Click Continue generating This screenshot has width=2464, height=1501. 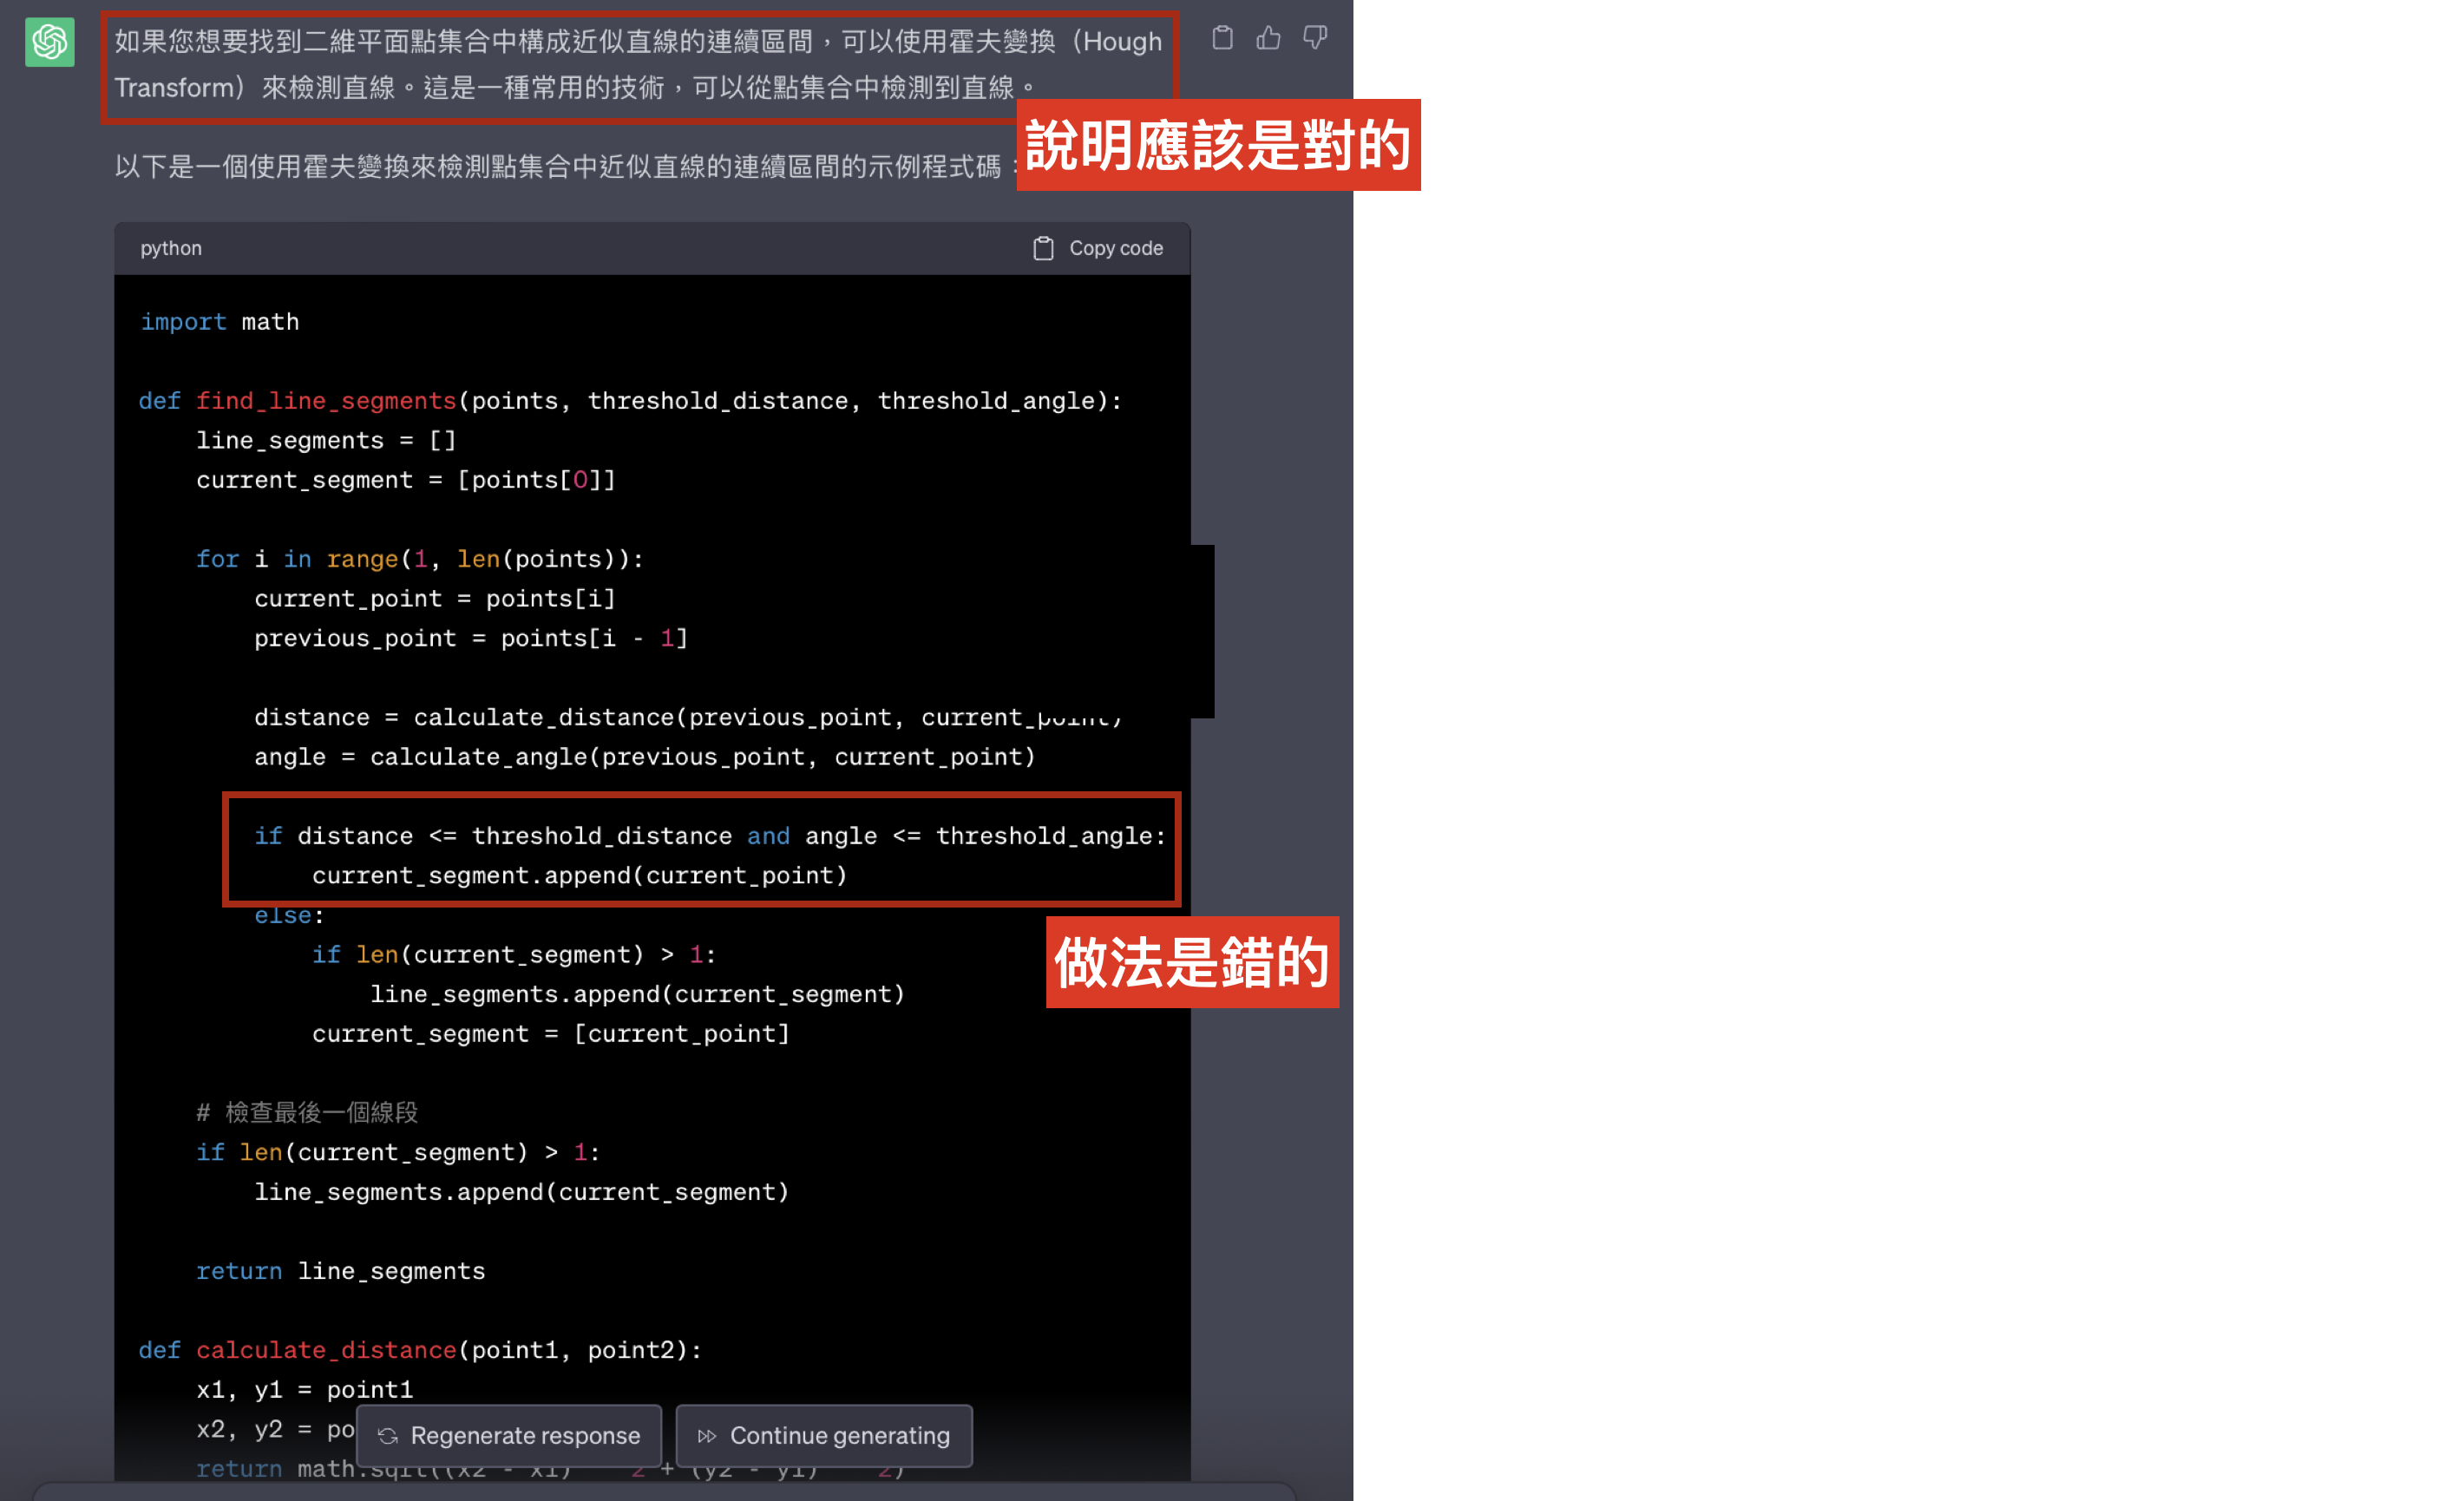(x=823, y=1435)
